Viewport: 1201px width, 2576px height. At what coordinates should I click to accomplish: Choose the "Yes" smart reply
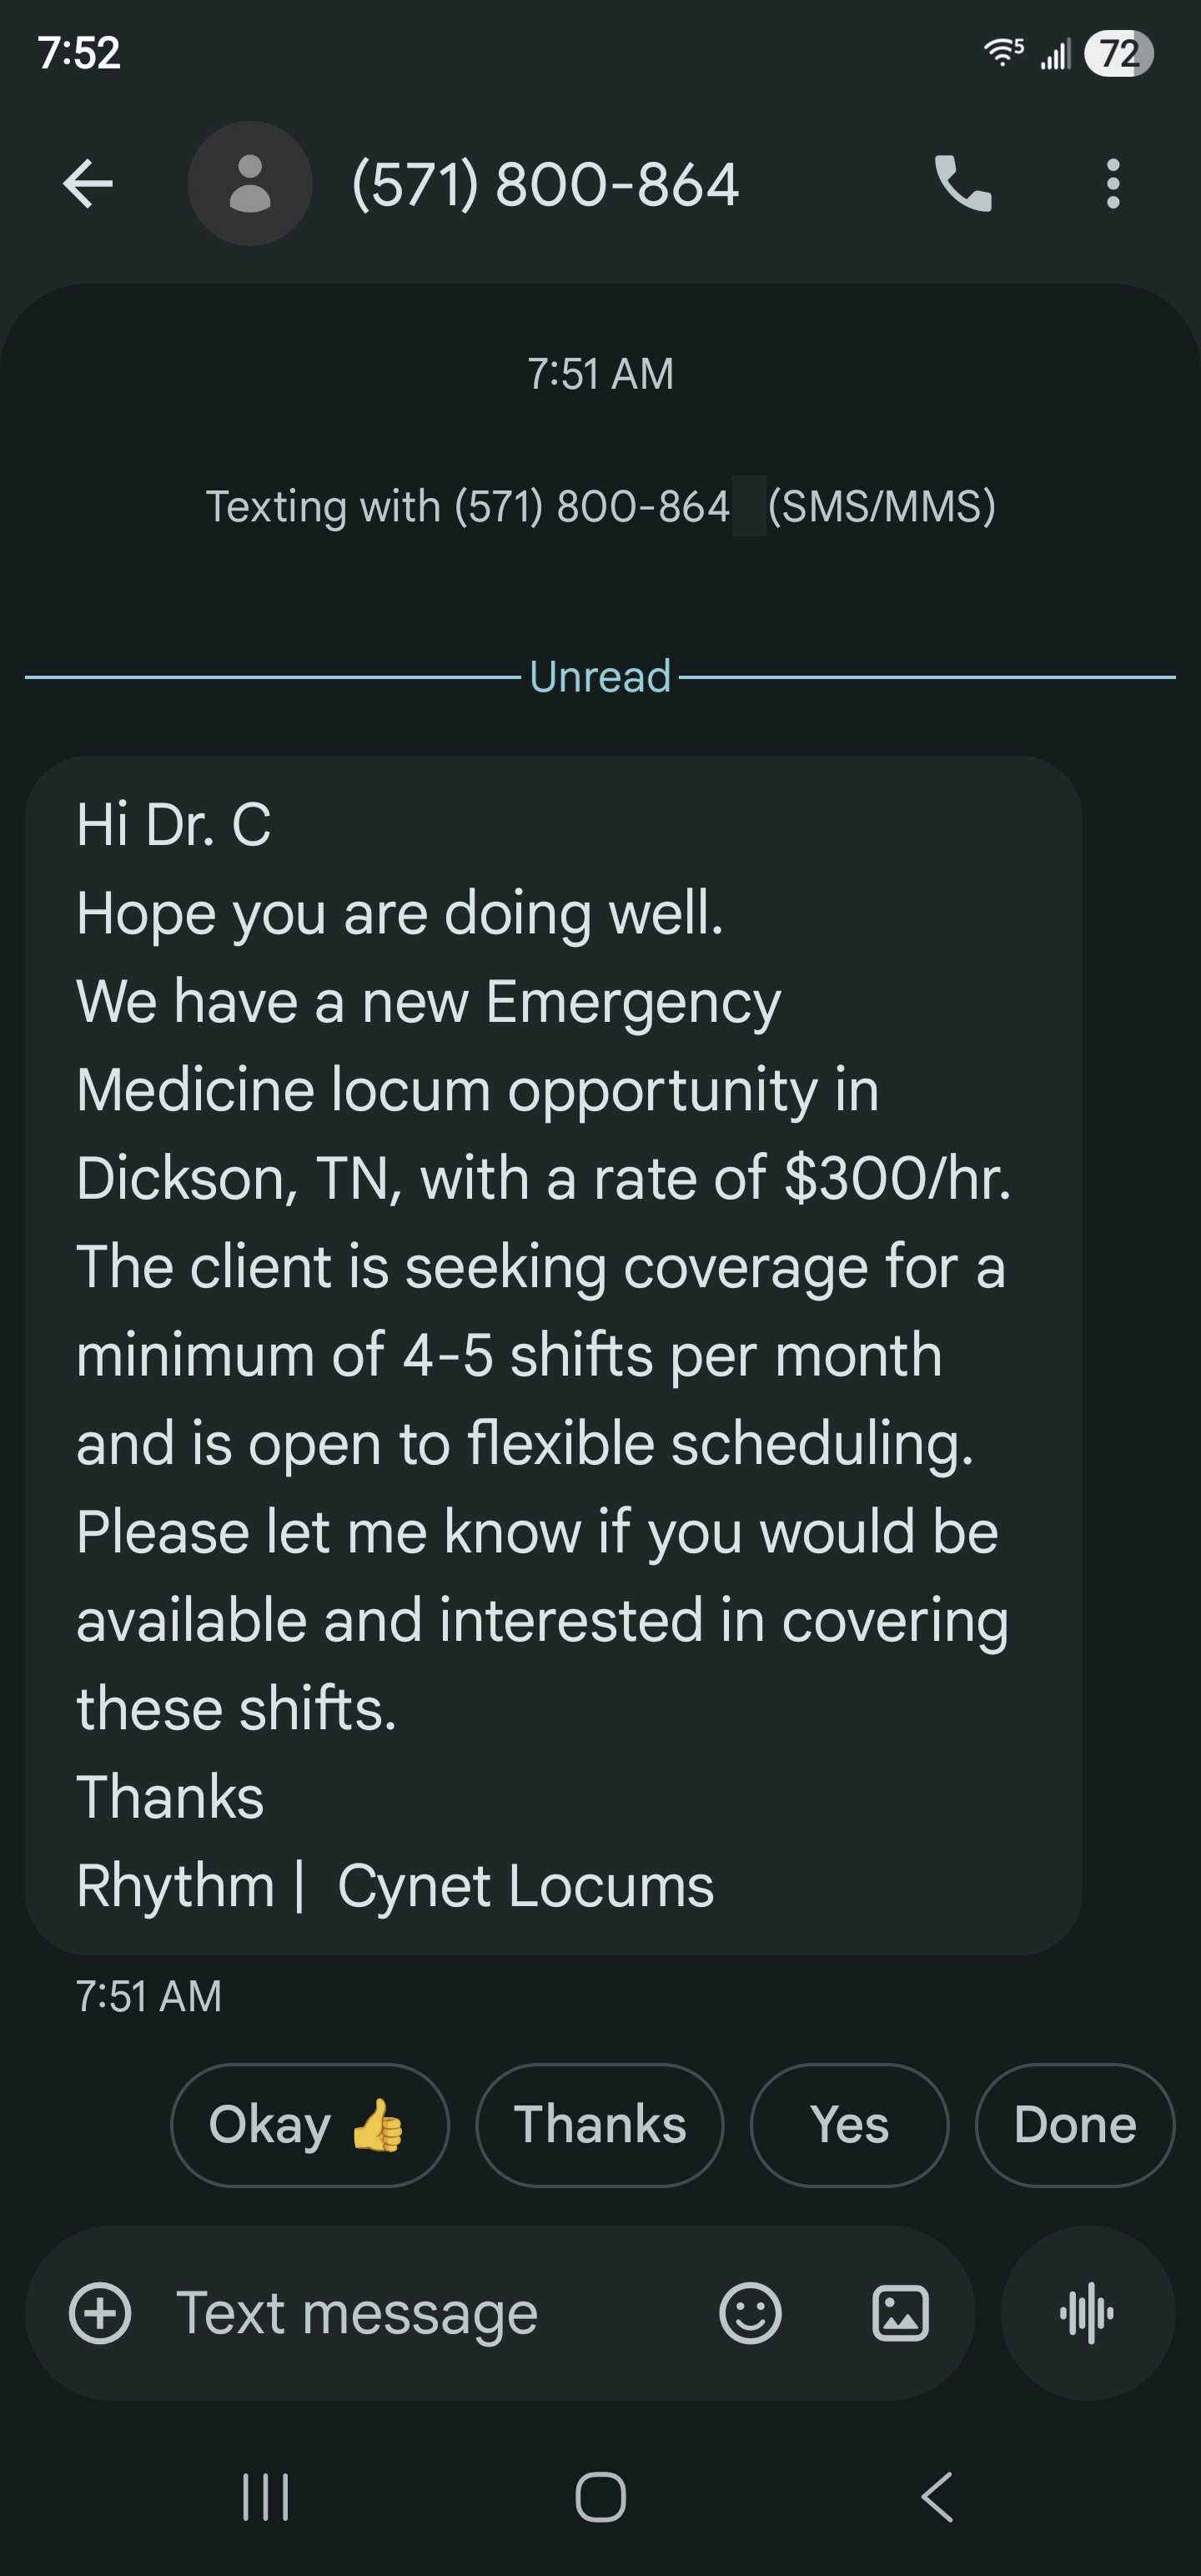849,2125
